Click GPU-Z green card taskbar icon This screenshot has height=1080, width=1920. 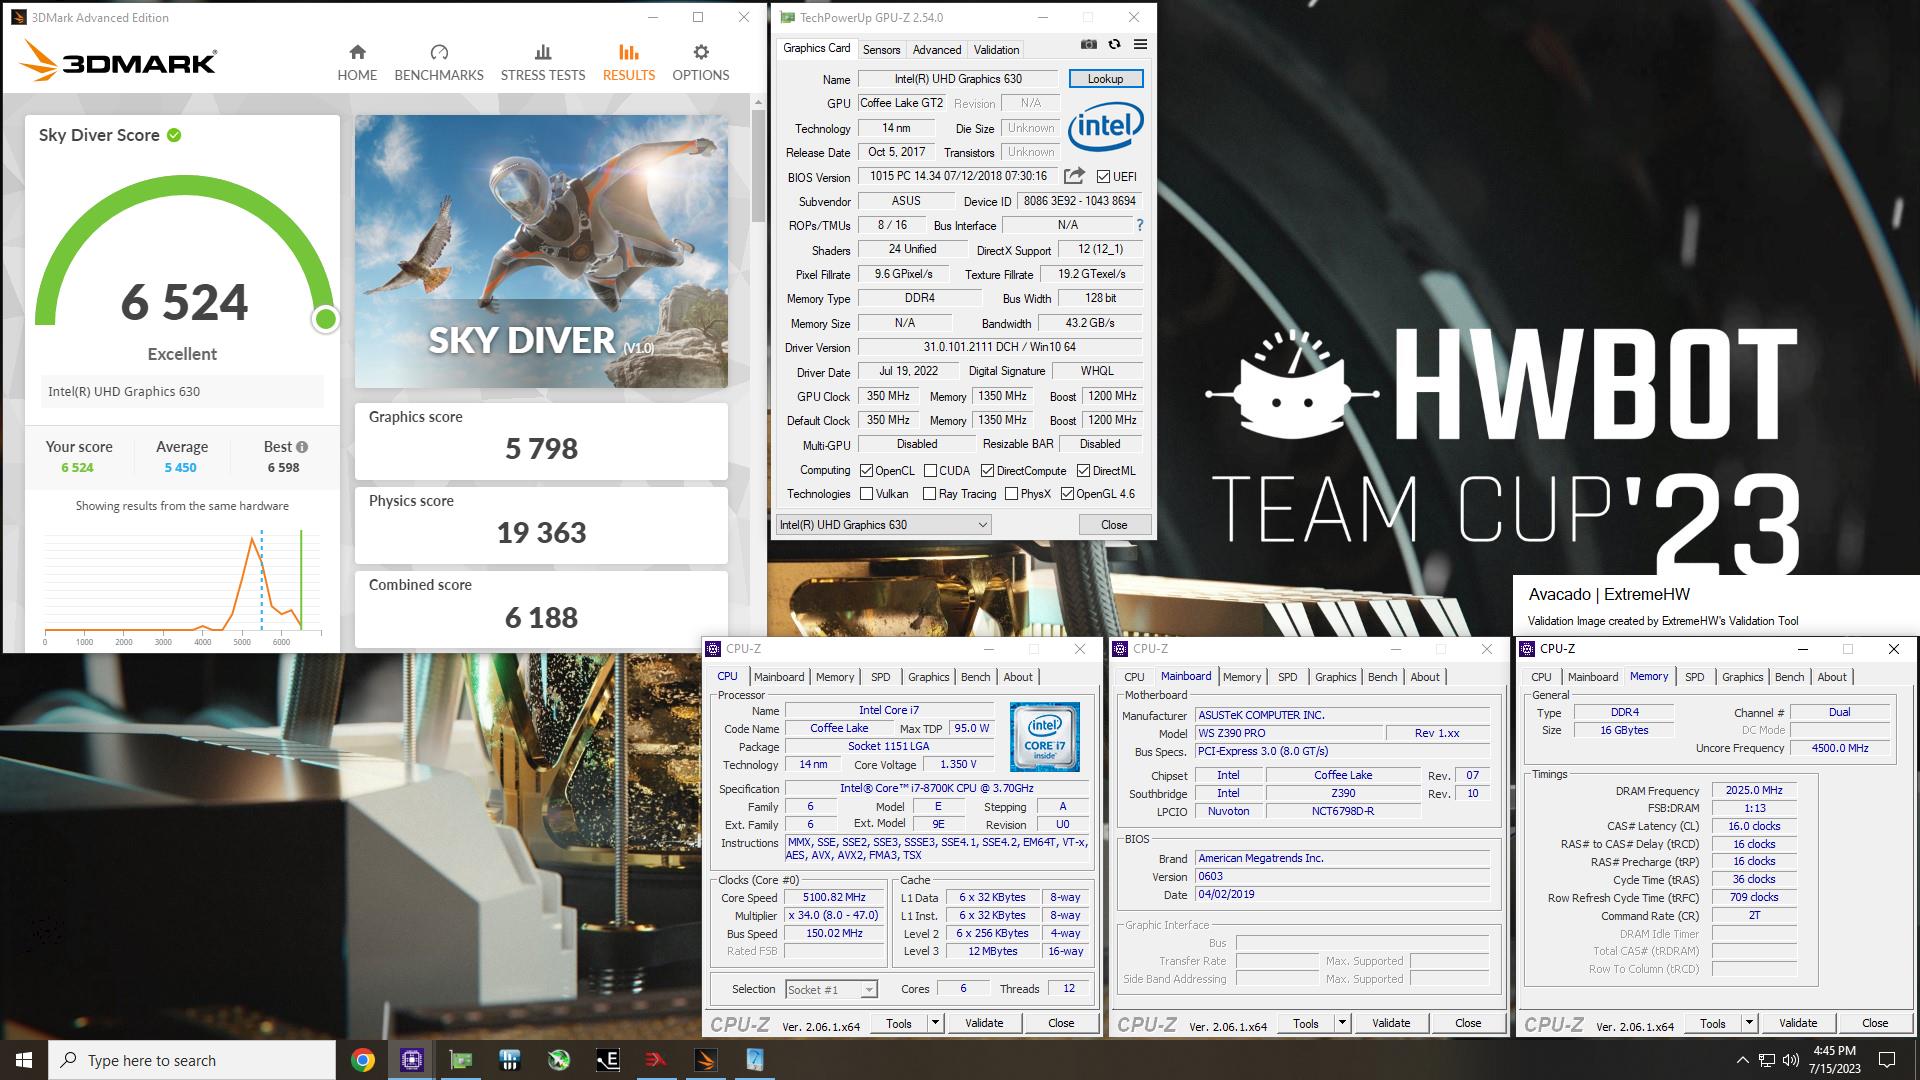[x=460, y=1060]
